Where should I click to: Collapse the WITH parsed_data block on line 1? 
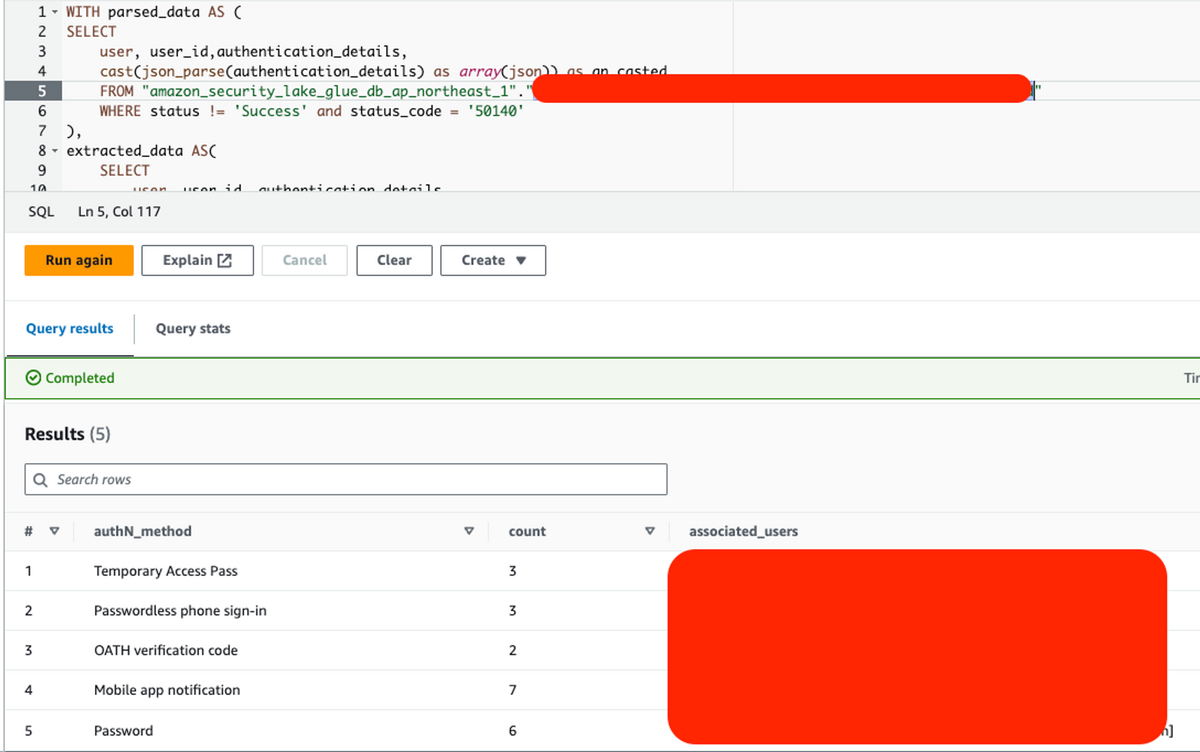pos(52,13)
